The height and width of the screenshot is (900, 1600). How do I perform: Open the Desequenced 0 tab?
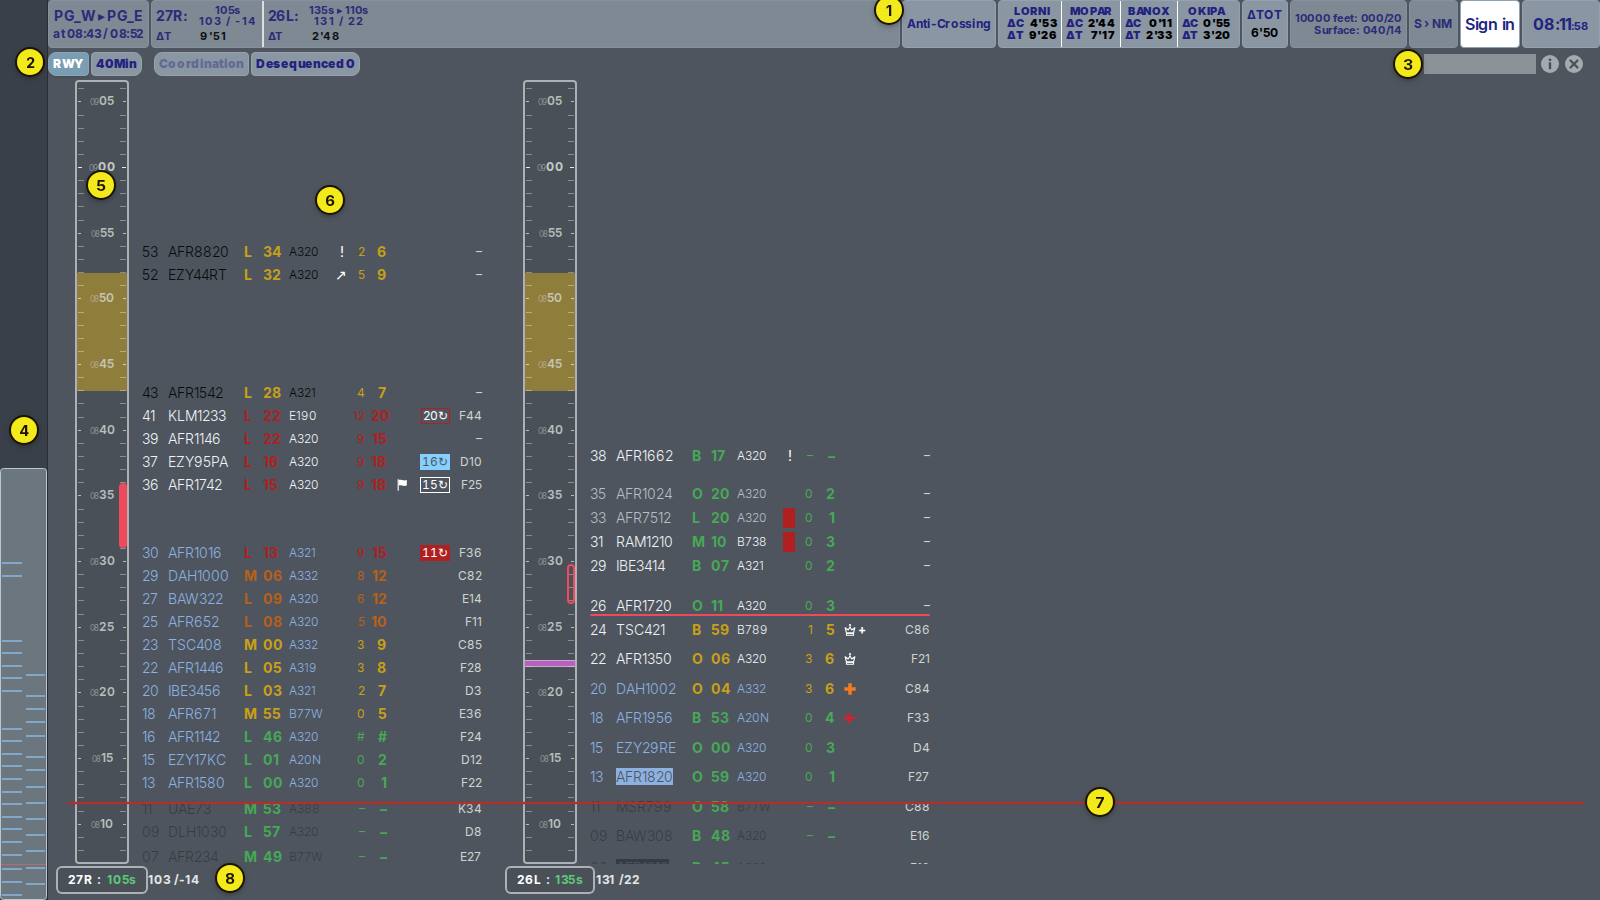point(305,64)
